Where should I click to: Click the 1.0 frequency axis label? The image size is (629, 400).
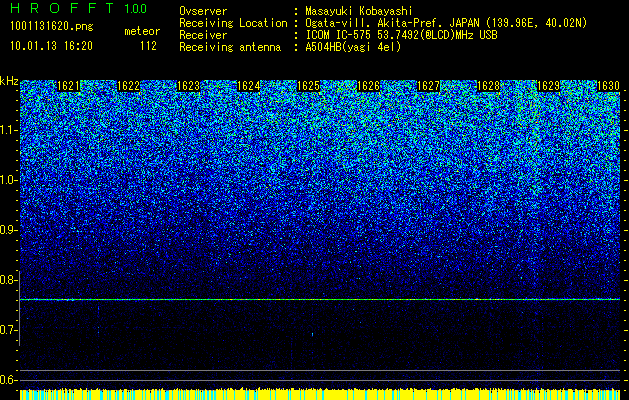[x=8, y=180]
